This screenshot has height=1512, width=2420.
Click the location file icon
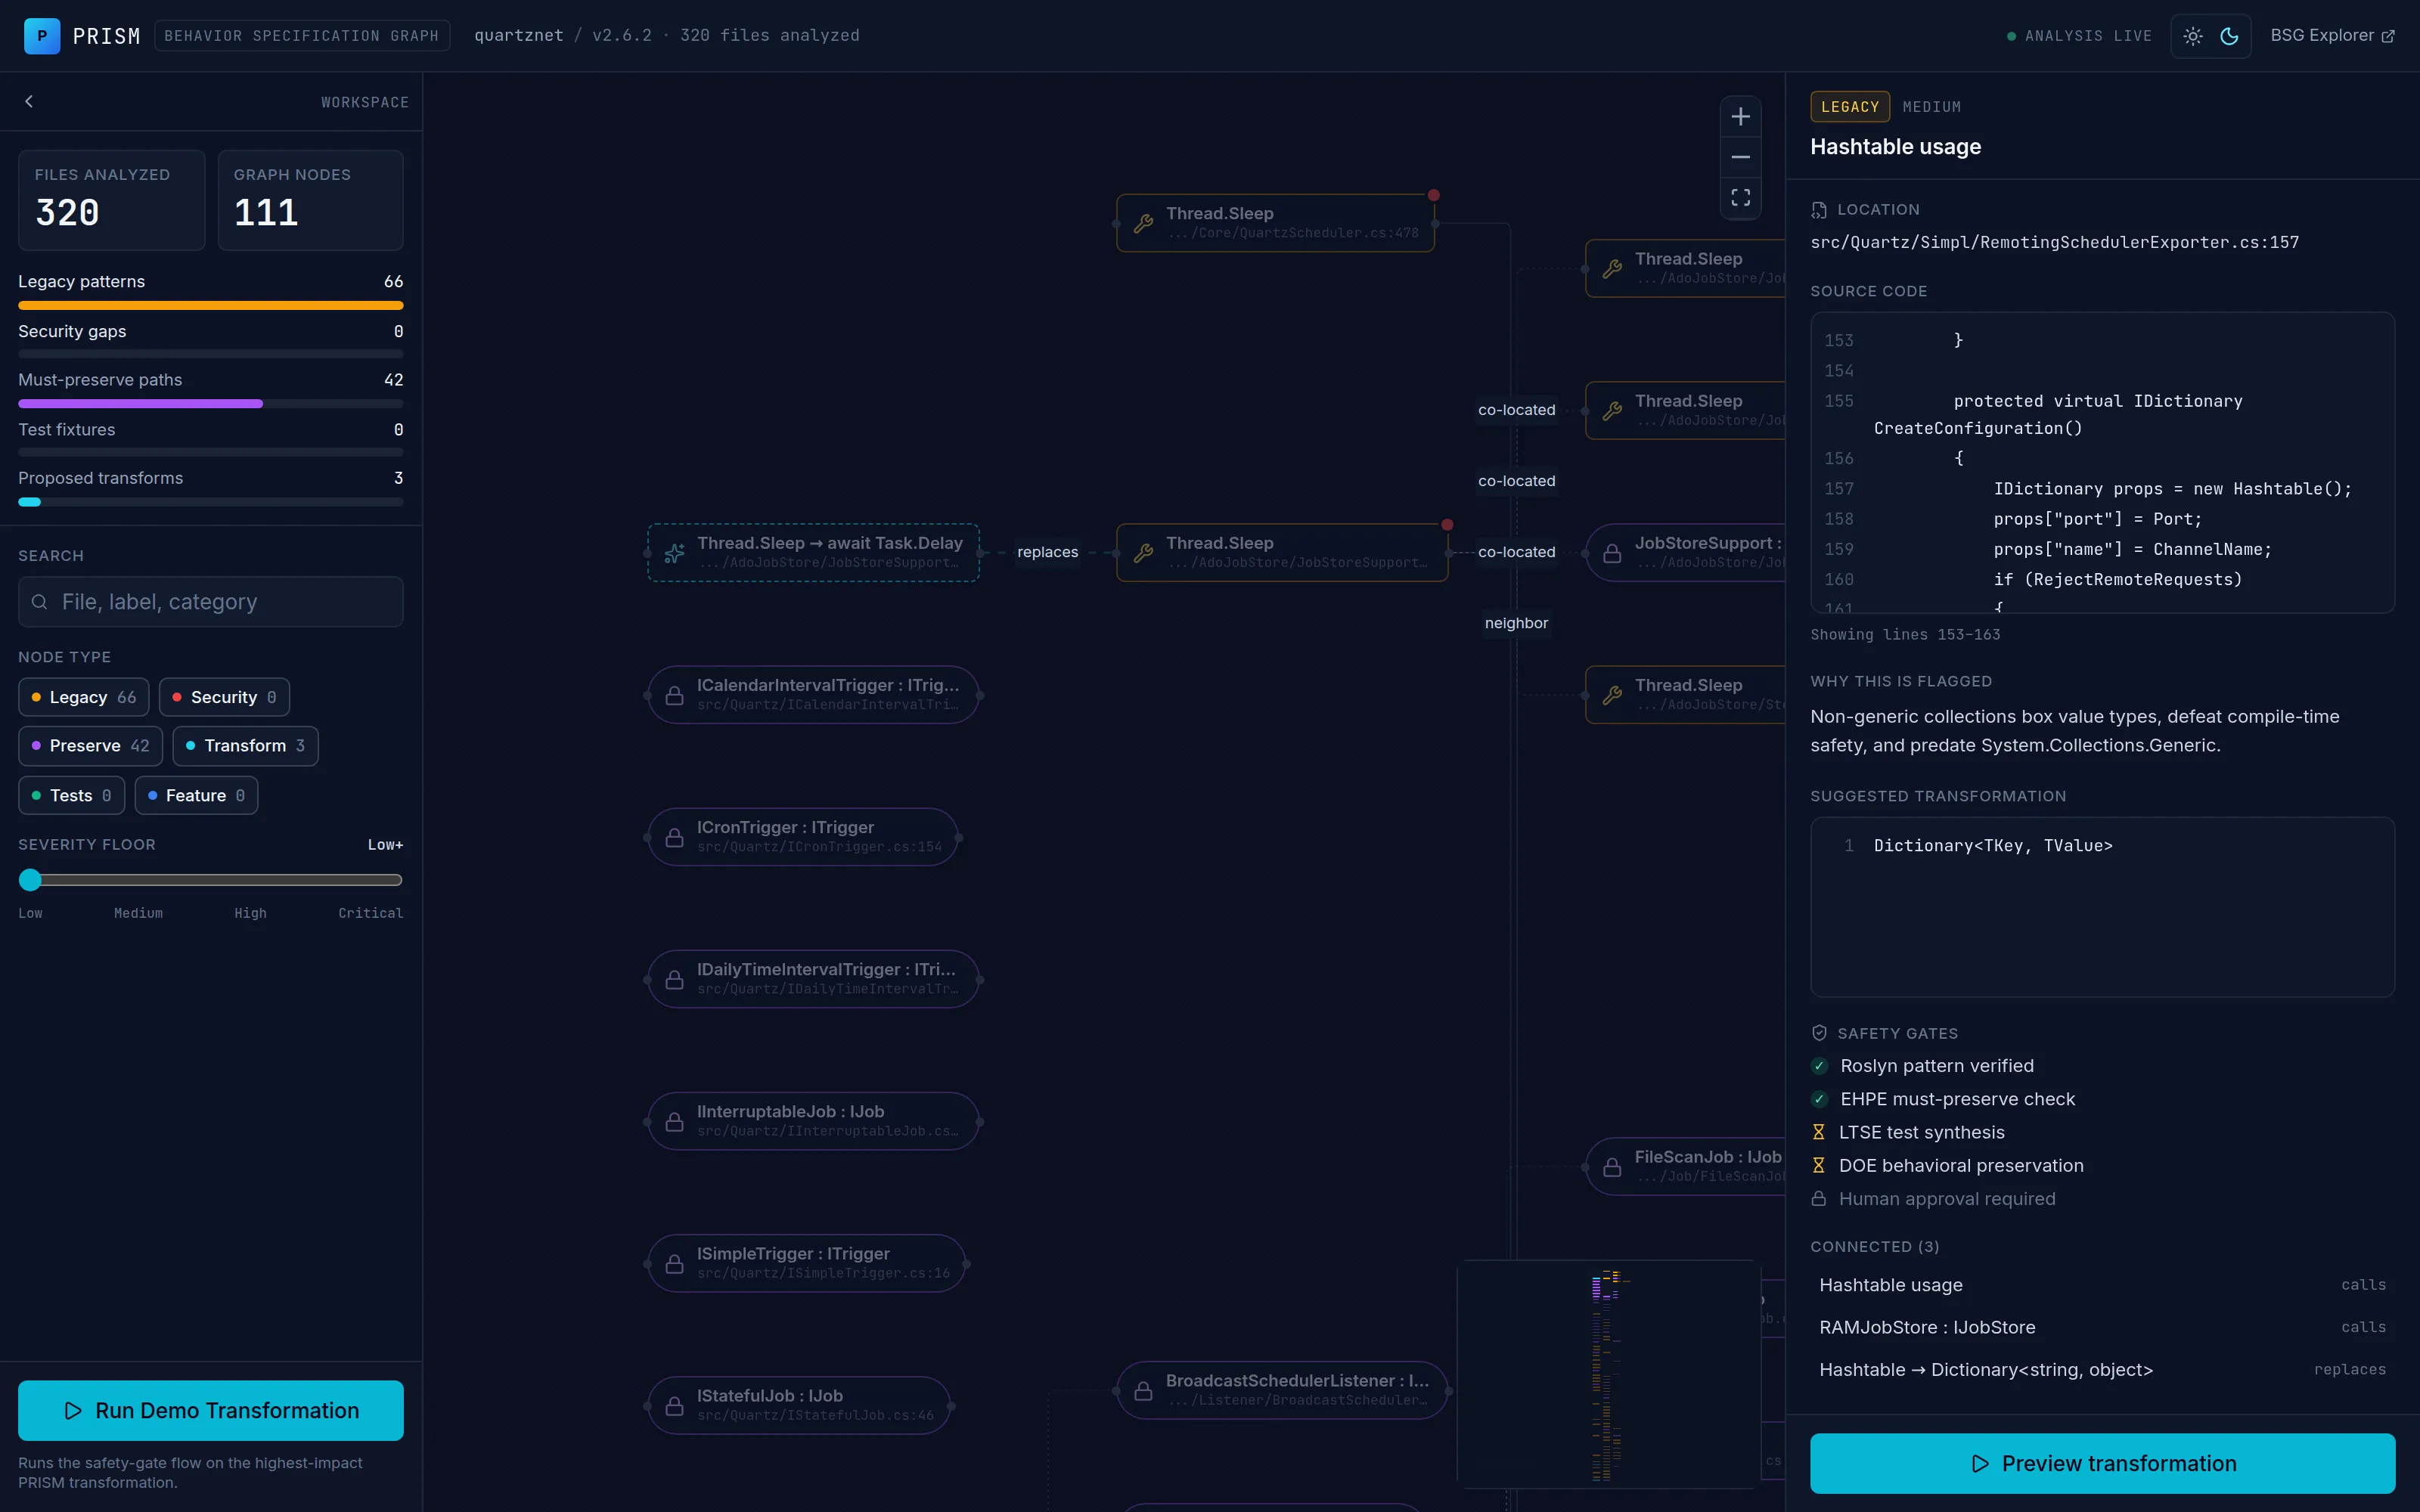click(x=1819, y=210)
